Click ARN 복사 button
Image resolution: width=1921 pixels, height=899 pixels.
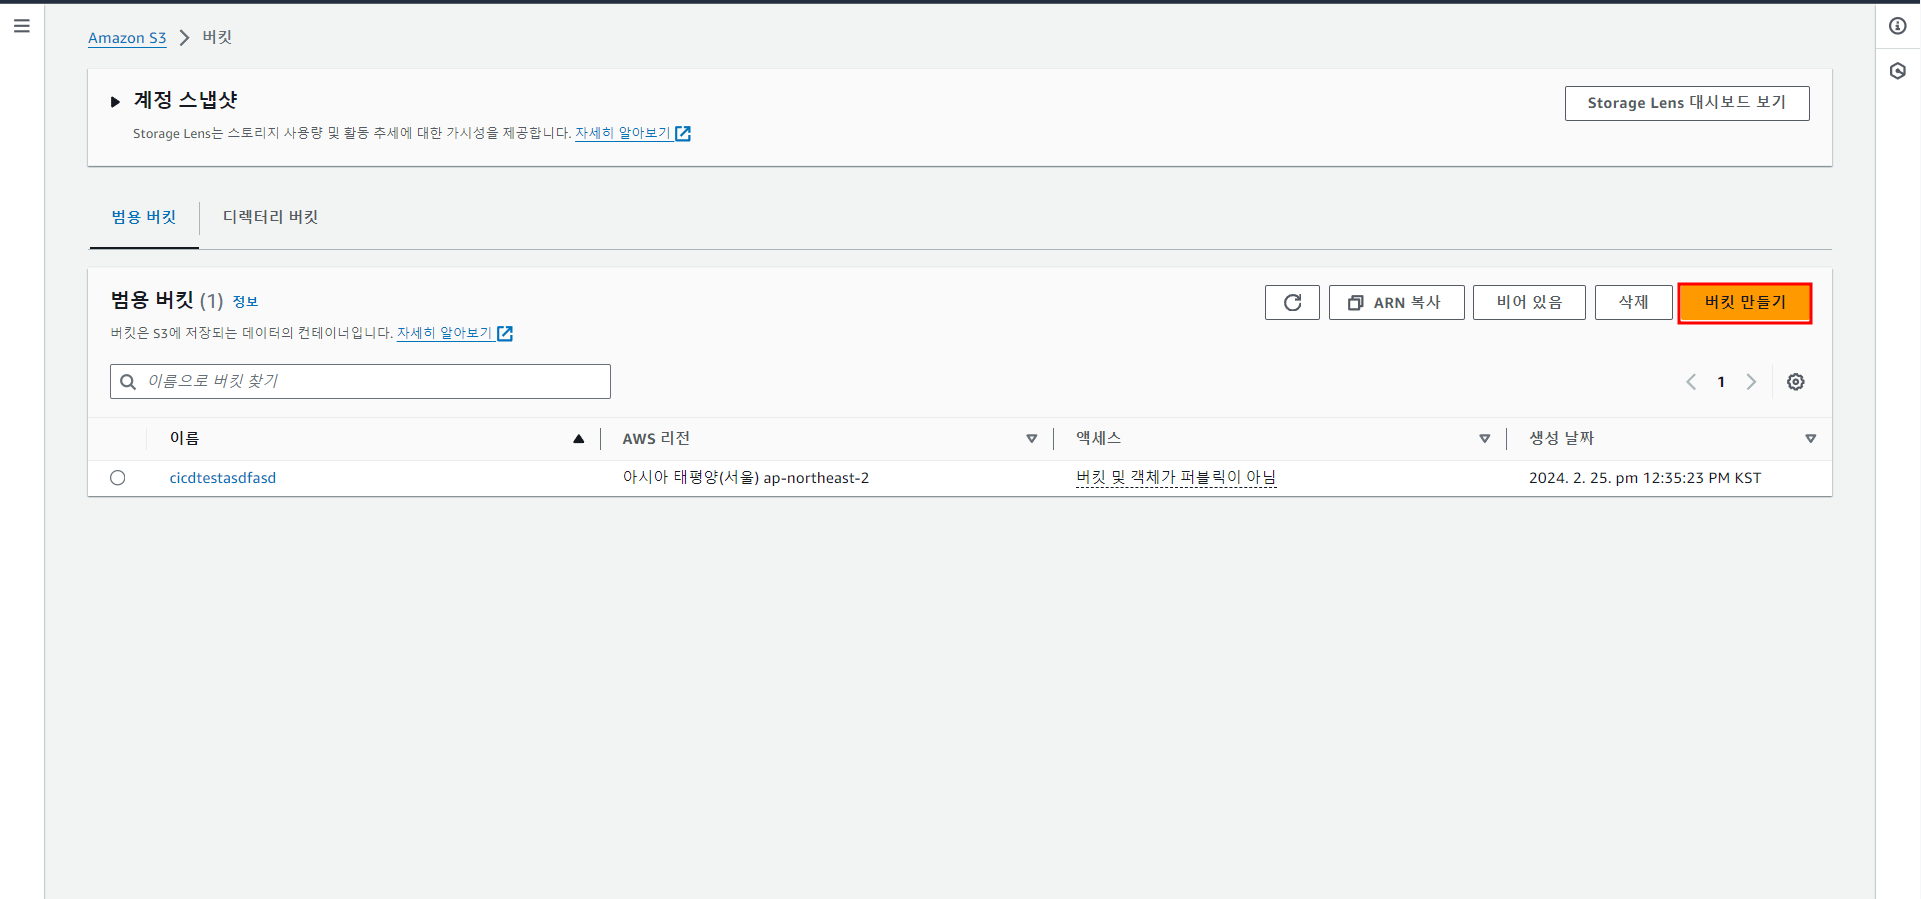[x=1396, y=302]
